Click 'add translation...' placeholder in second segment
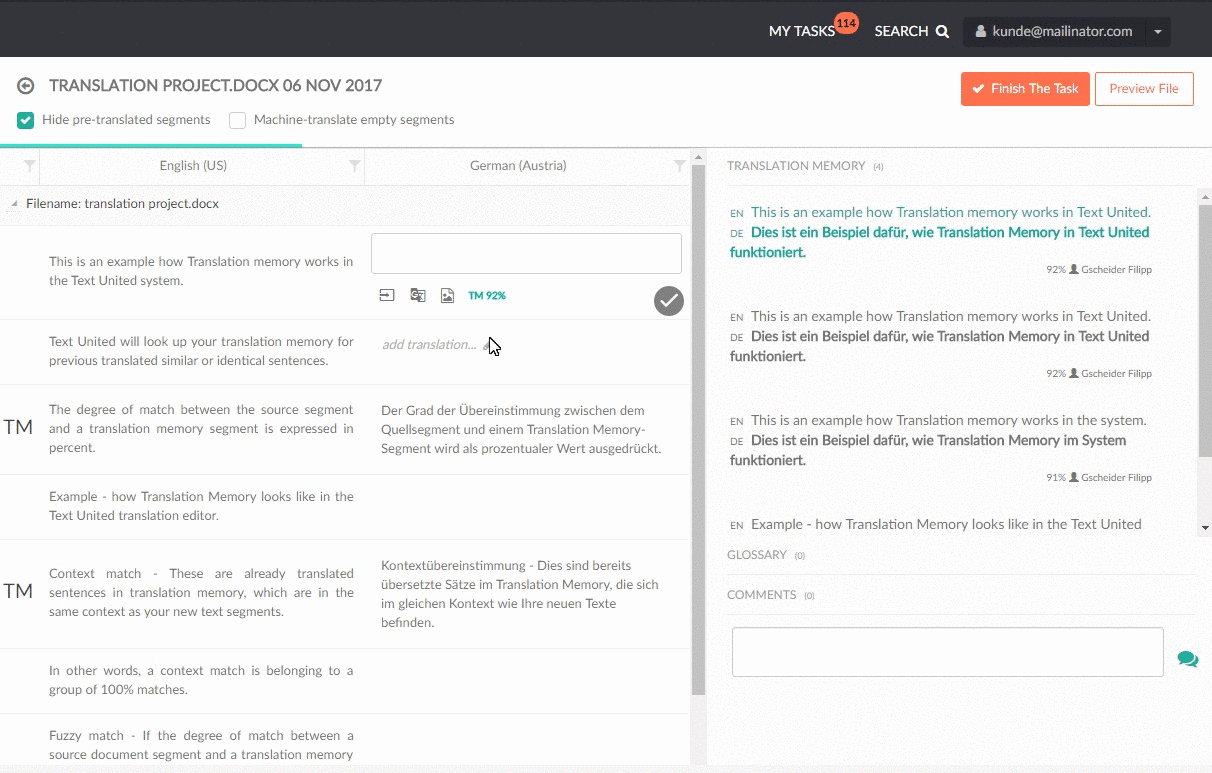 [430, 345]
